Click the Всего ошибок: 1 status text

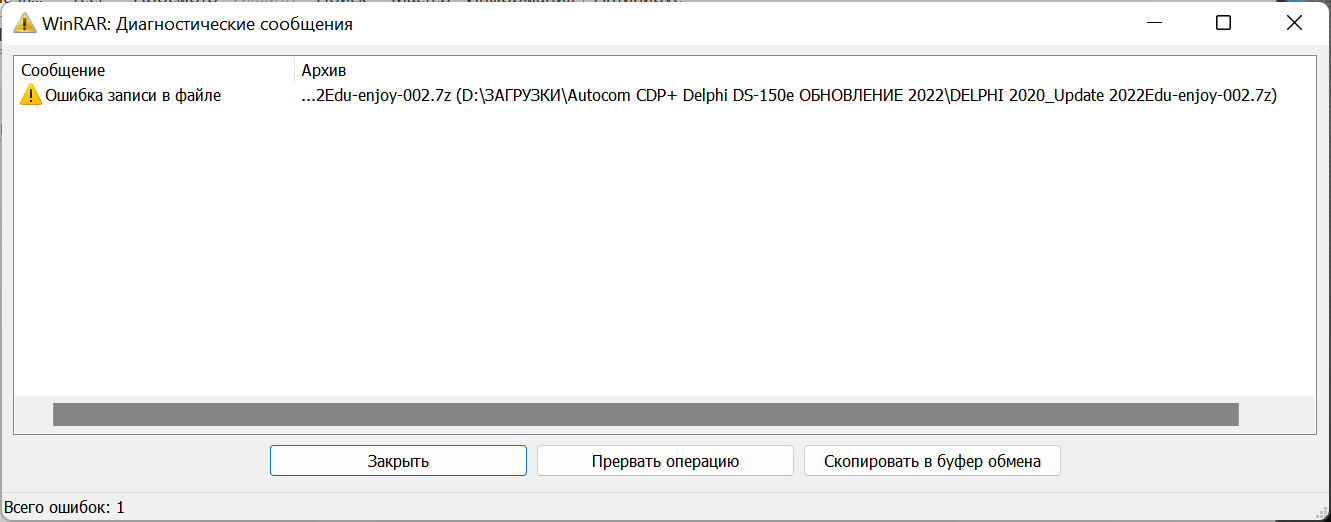pos(64,507)
